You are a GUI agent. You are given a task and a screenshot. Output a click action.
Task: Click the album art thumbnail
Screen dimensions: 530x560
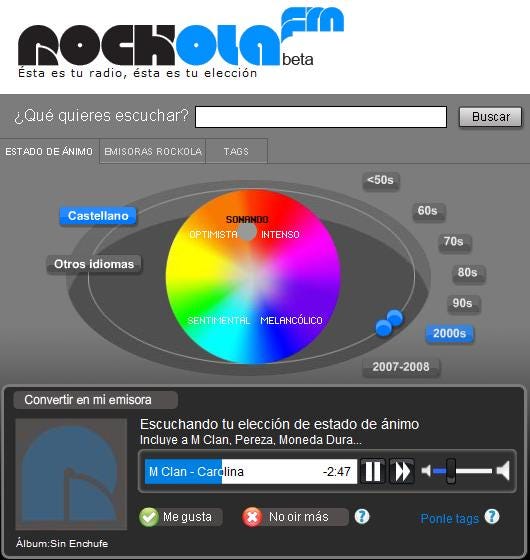coord(71,474)
